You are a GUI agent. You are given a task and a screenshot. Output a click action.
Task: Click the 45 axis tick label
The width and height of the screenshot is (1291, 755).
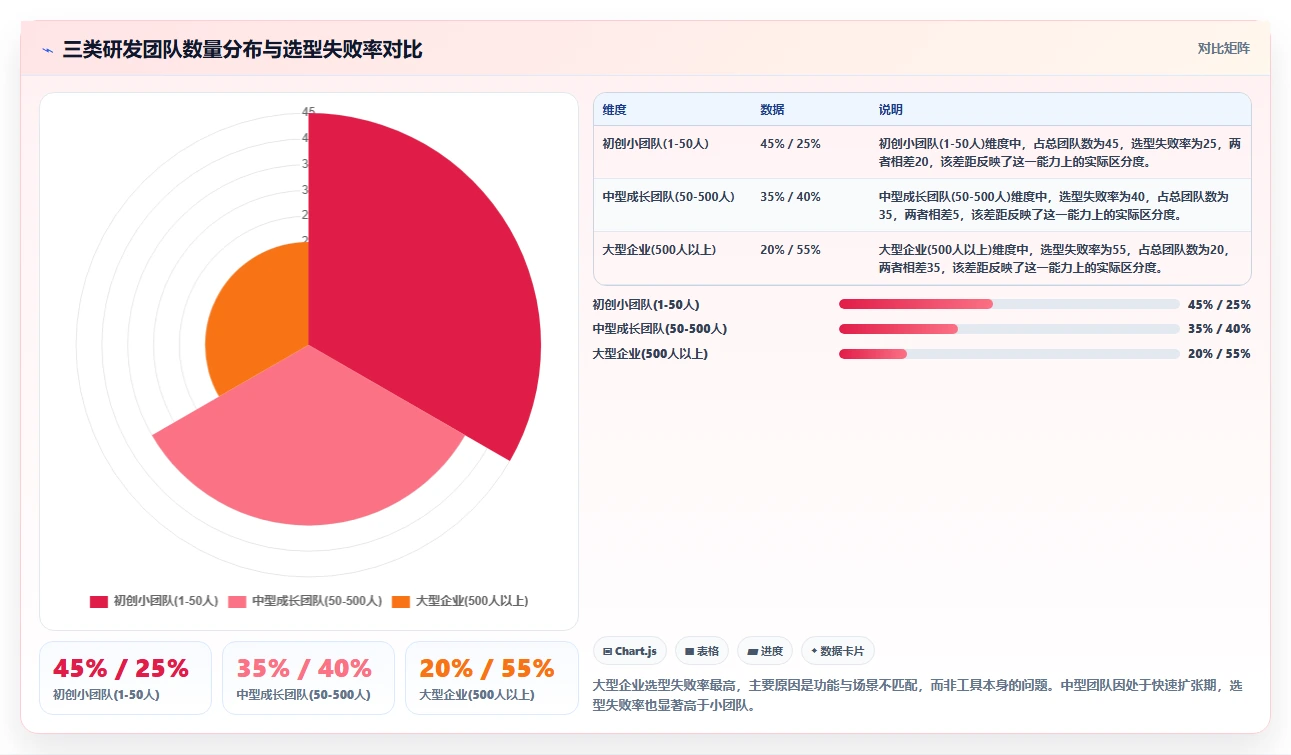308,111
